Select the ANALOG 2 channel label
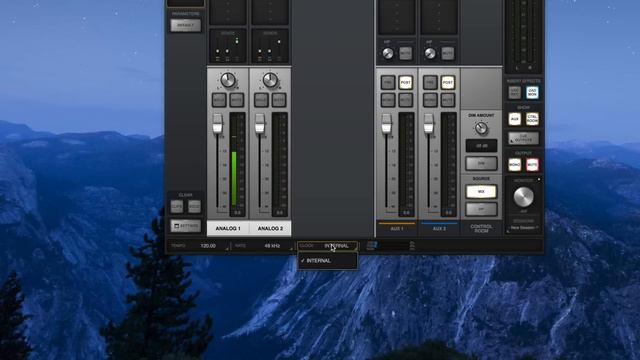Image resolution: width=640 pixels, height=360 pixels. click(x=270, y=228)
